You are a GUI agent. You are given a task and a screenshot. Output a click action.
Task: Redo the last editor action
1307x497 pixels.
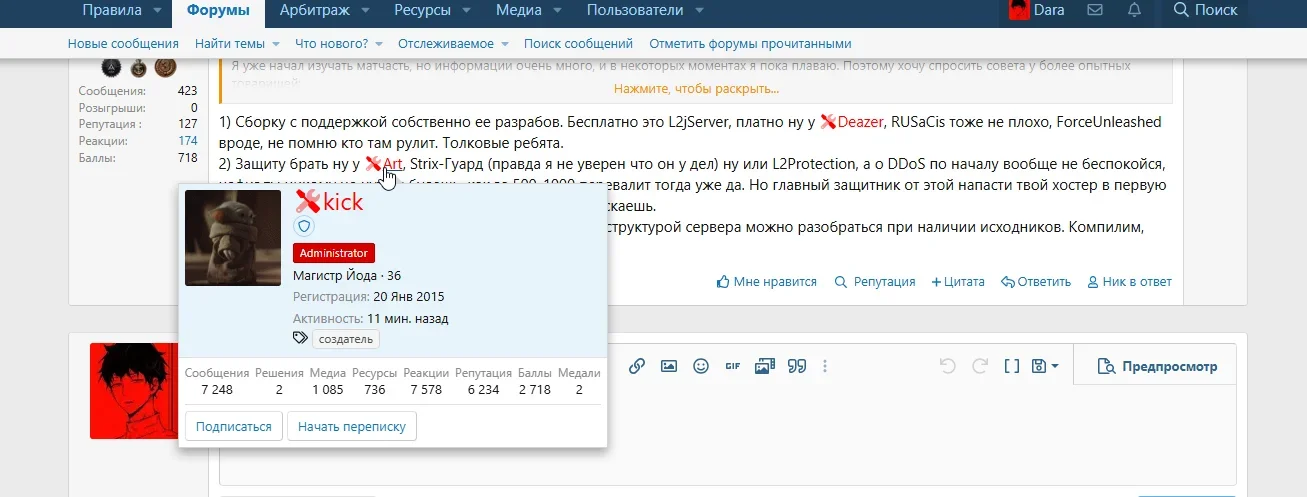coord(980,366)
